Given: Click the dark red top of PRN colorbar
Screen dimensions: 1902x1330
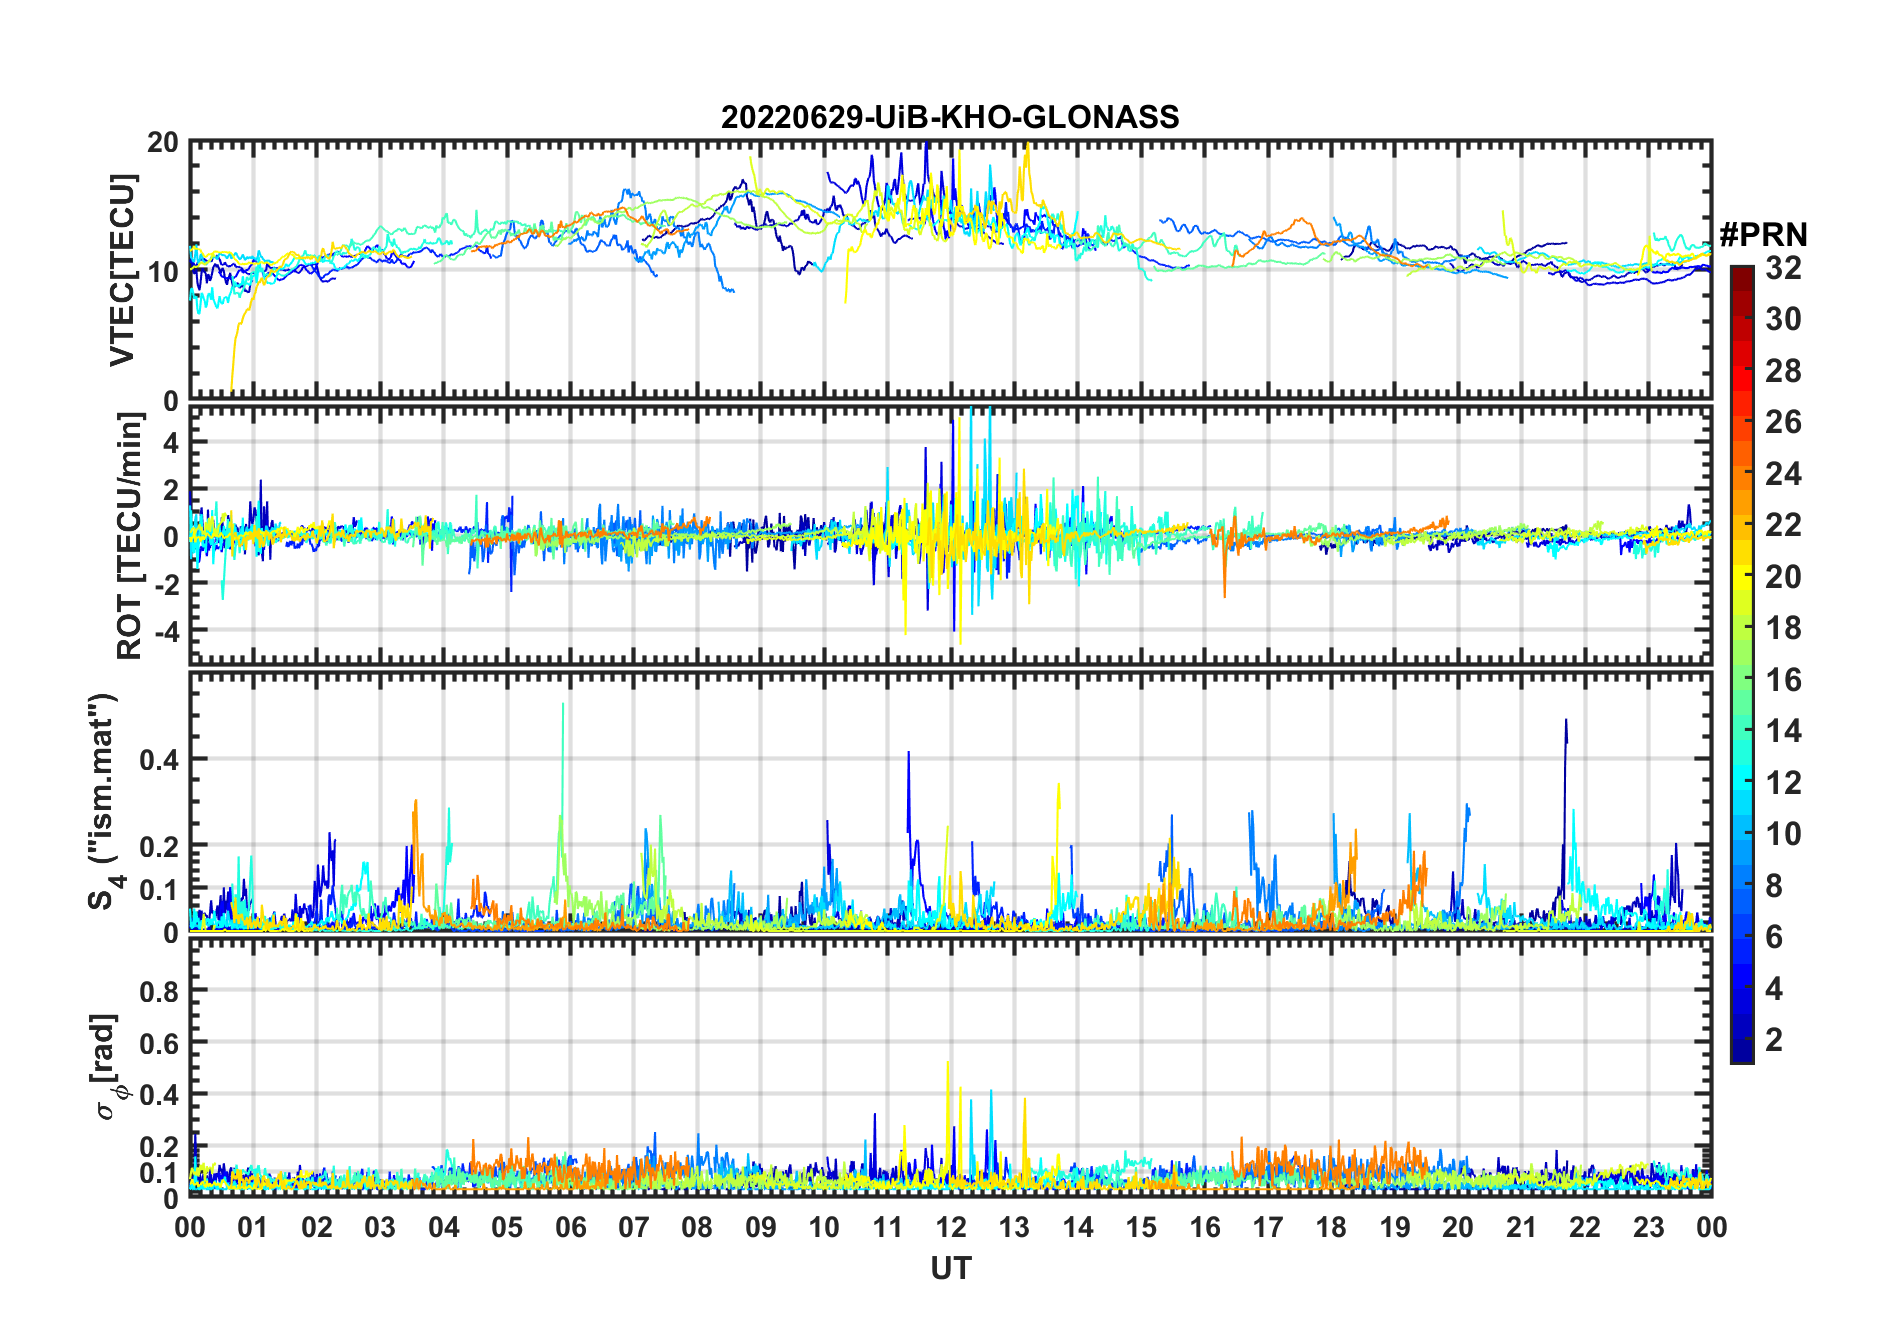Looking at the screenshot, I should (1742, 278).
